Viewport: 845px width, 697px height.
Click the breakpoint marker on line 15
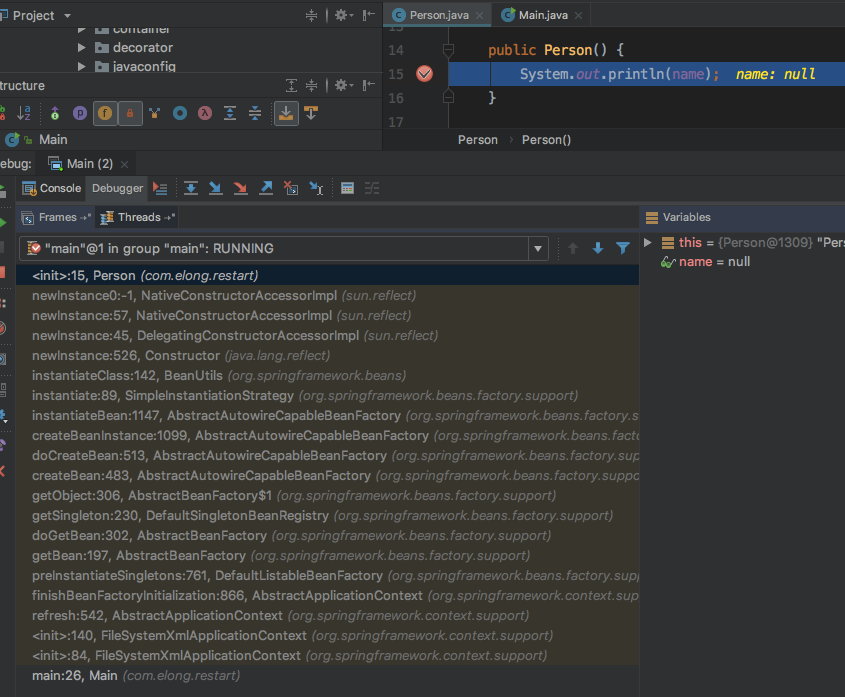[x=424, y=74]
